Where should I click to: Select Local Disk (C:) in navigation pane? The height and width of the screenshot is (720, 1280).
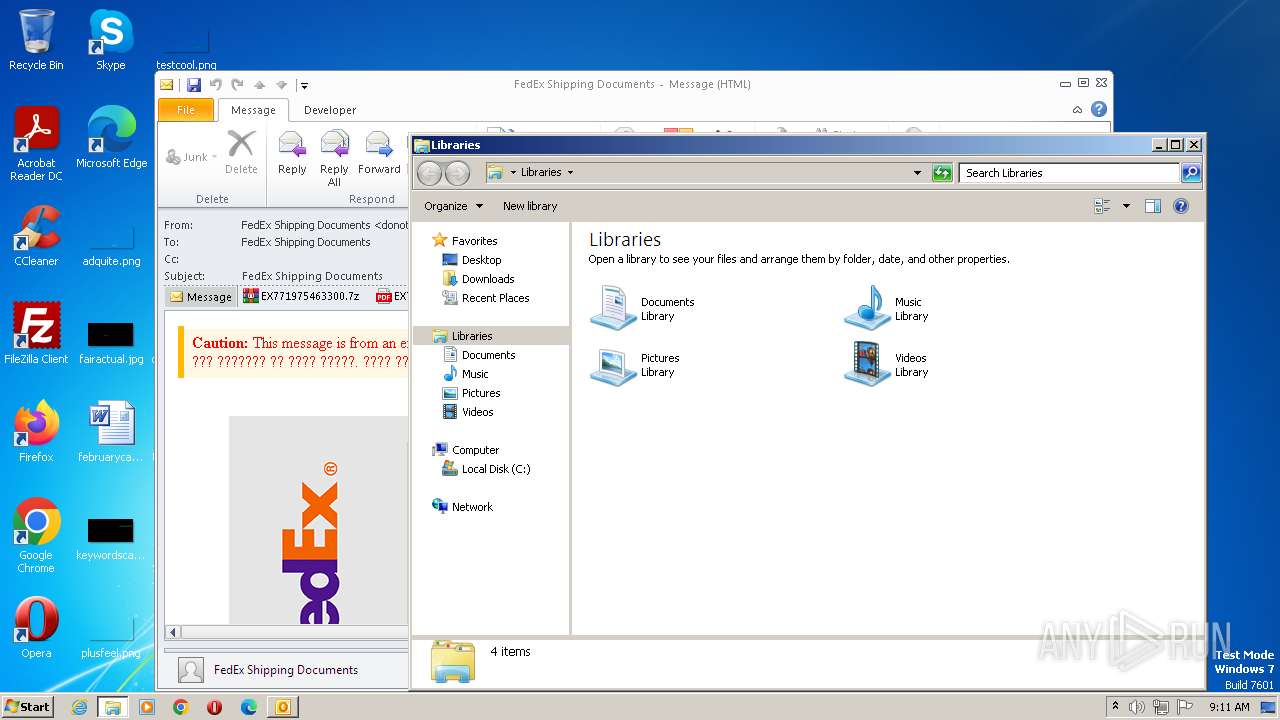click(486, 469)
